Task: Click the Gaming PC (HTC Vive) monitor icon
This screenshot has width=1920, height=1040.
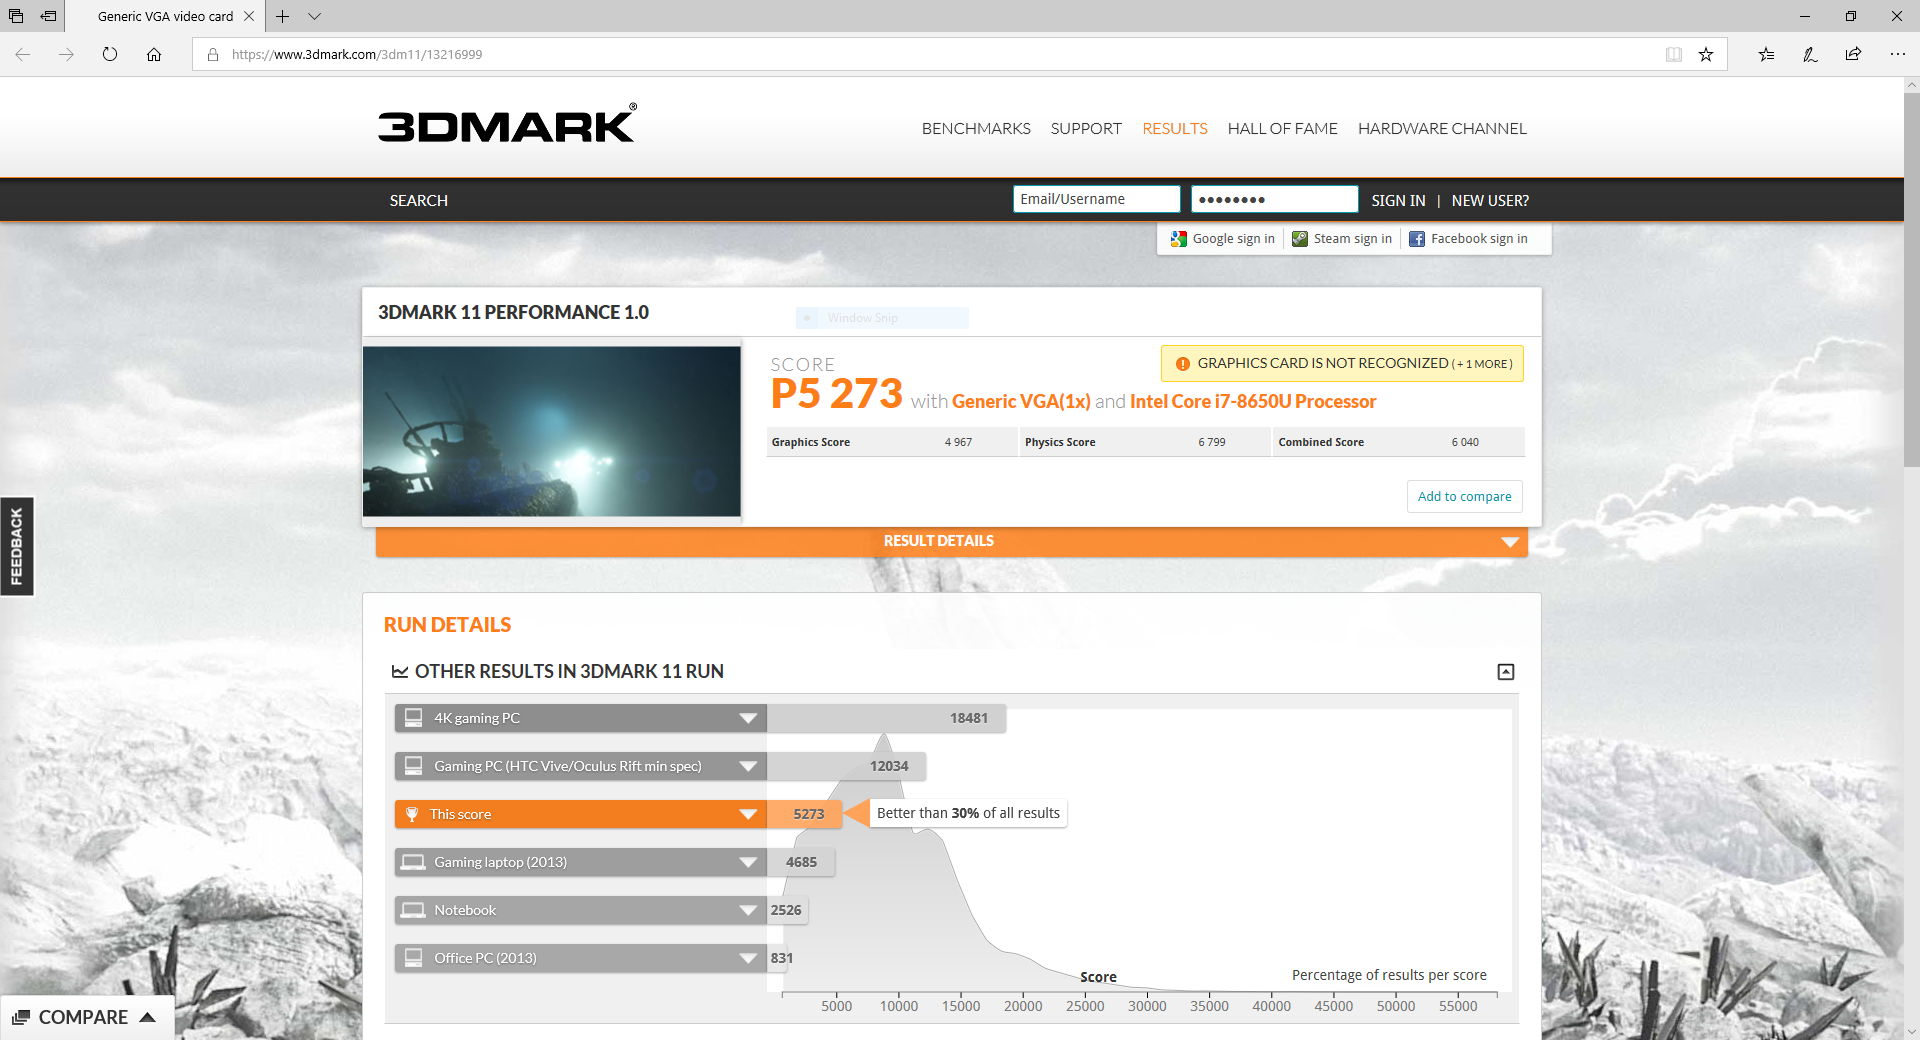Action: click(x=413, y=765)
